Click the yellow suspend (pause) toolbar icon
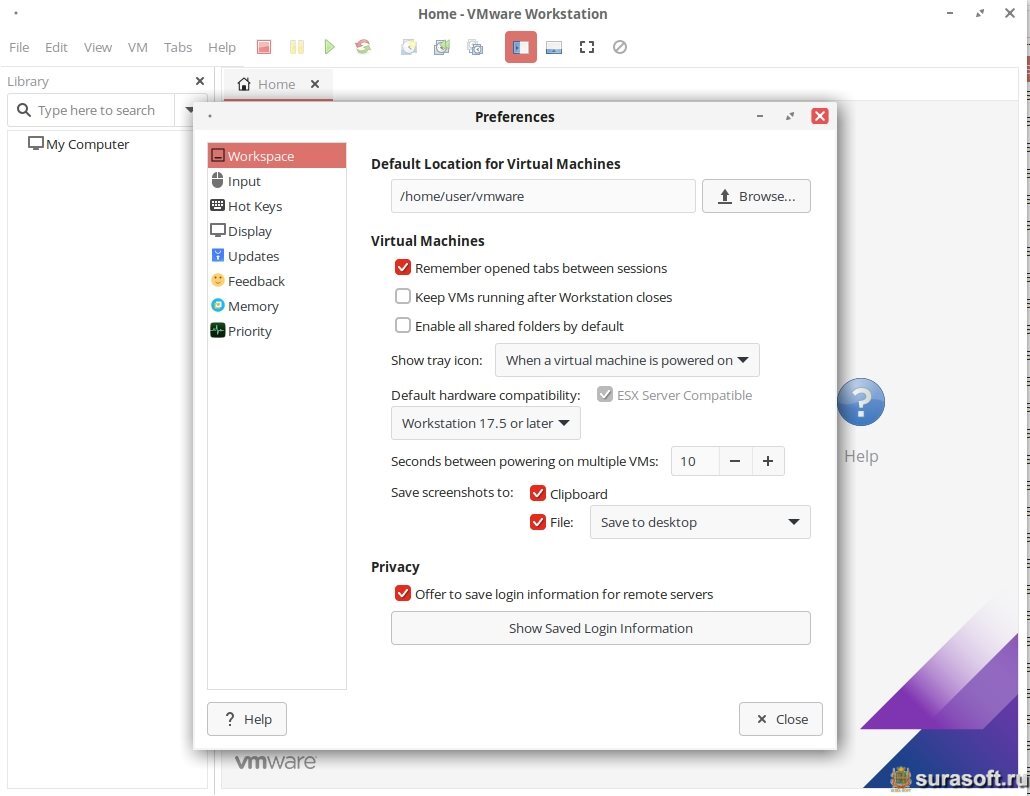This screenshot has height=796, width=1030. 297,47
